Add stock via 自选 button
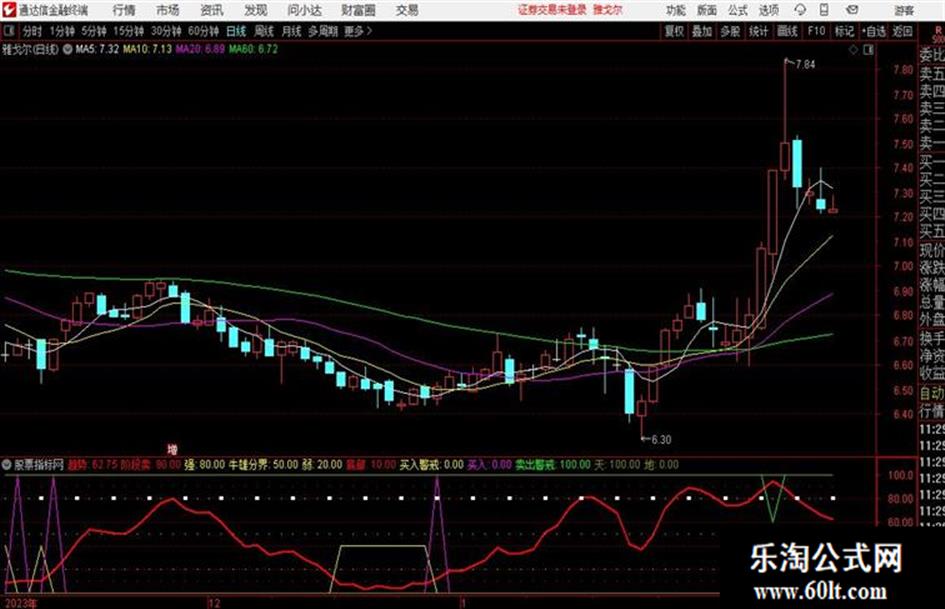The image size is (945, 609). point(874,31)
